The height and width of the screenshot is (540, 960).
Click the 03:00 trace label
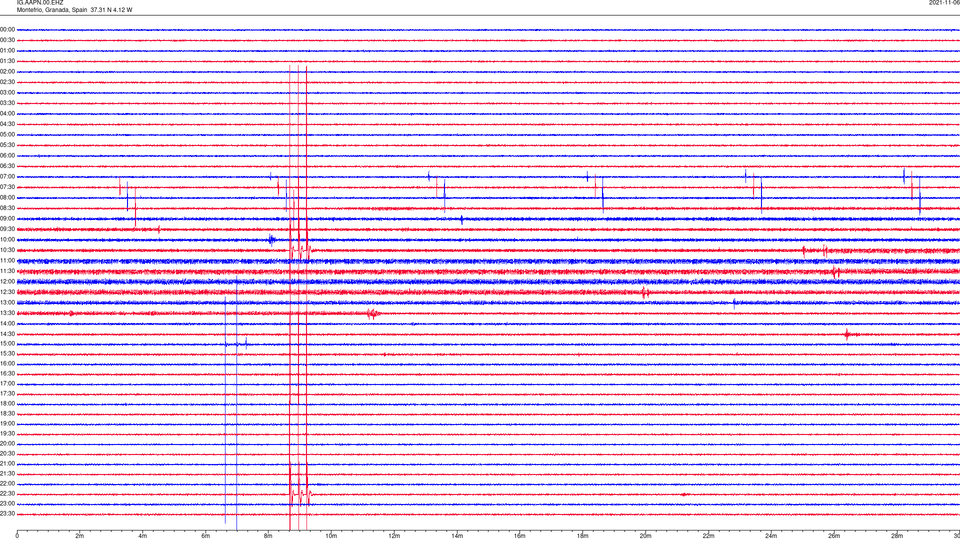coord(7,92)
